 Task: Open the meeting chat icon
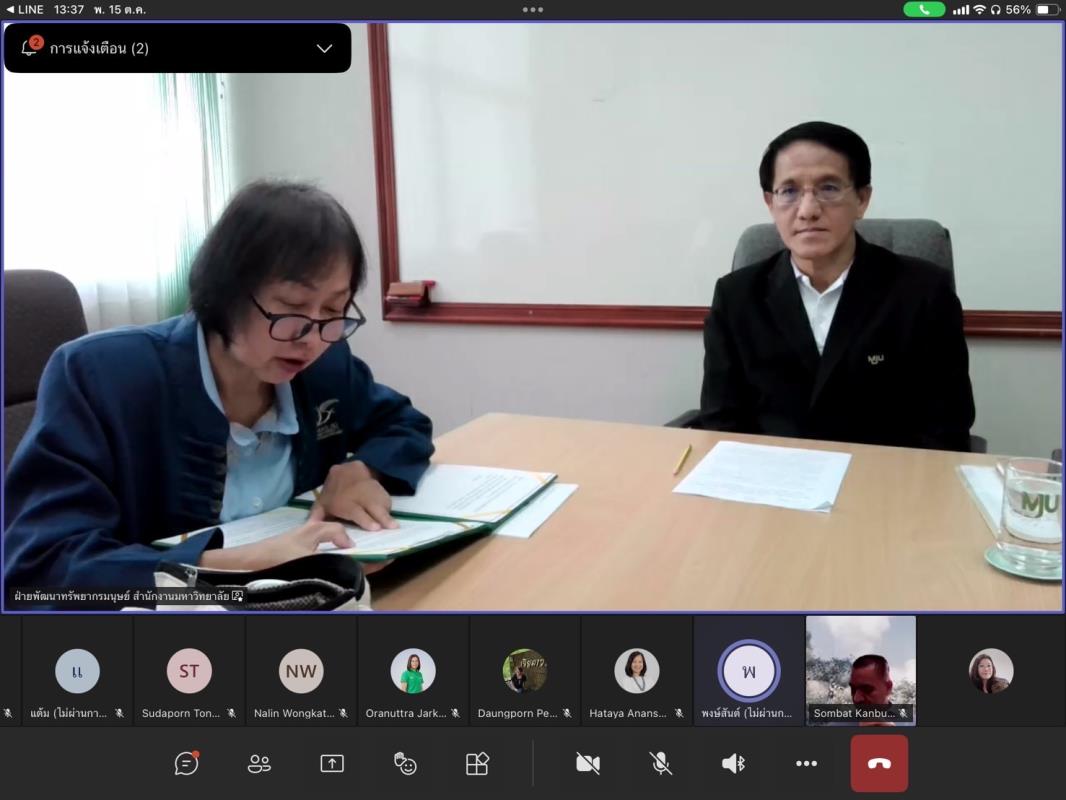click(186, 763)
